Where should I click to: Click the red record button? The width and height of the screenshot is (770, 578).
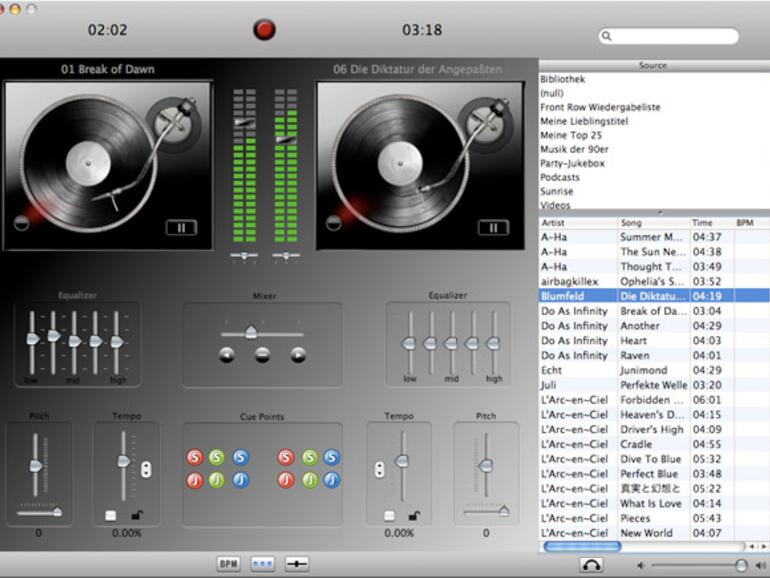(x=264, y=30)
